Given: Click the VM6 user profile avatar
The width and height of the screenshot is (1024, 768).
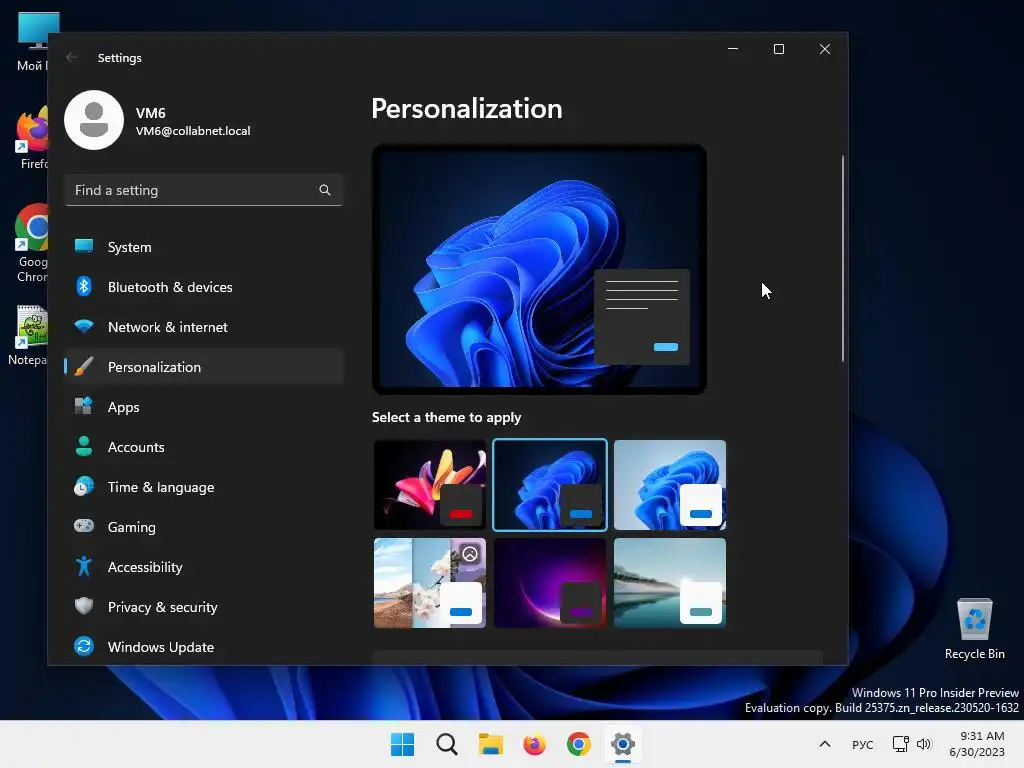Looking at the screenshot, I should pyautogui.click(x=94, y=120).
